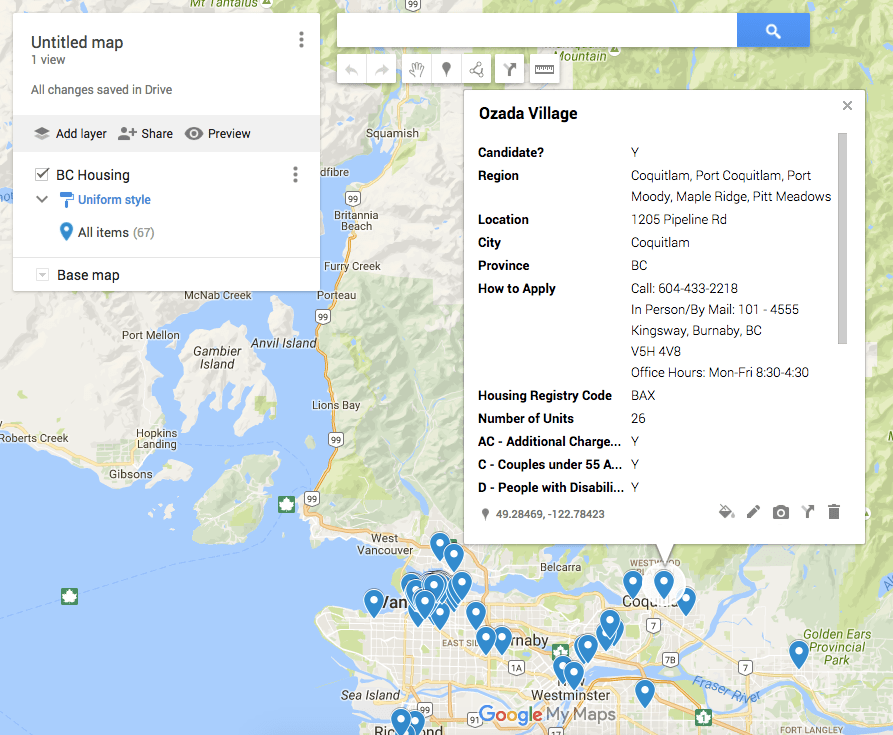
Task: Open Uniform style settings
Action: pos(105,200)
